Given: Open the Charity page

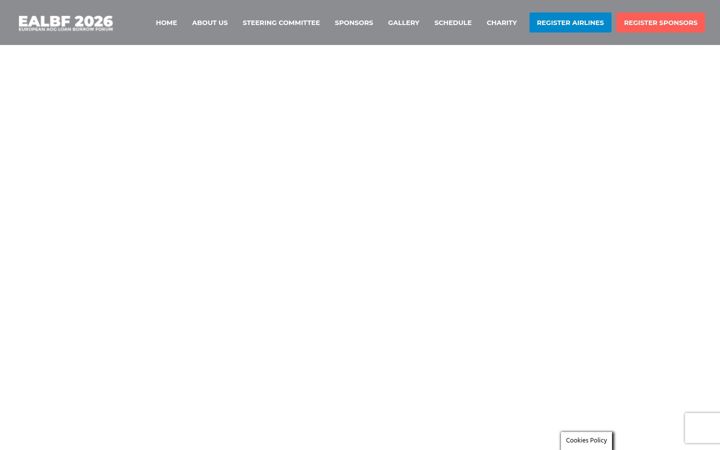Looking at the screenshot, I should tap(501, 22).
